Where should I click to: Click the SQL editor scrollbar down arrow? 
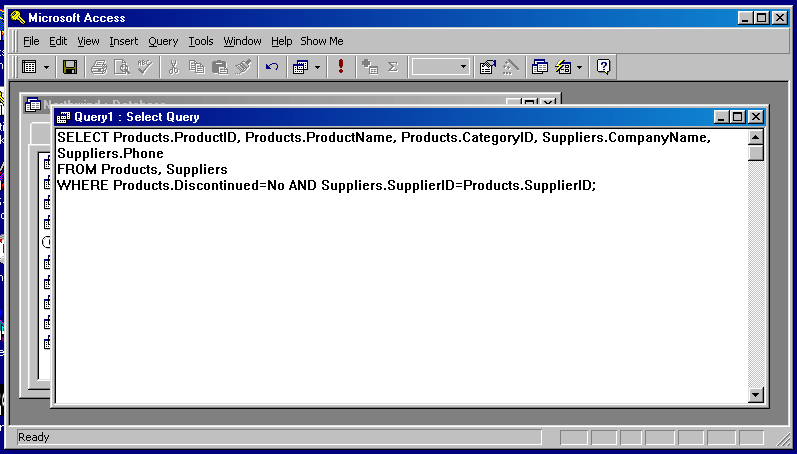756,395
